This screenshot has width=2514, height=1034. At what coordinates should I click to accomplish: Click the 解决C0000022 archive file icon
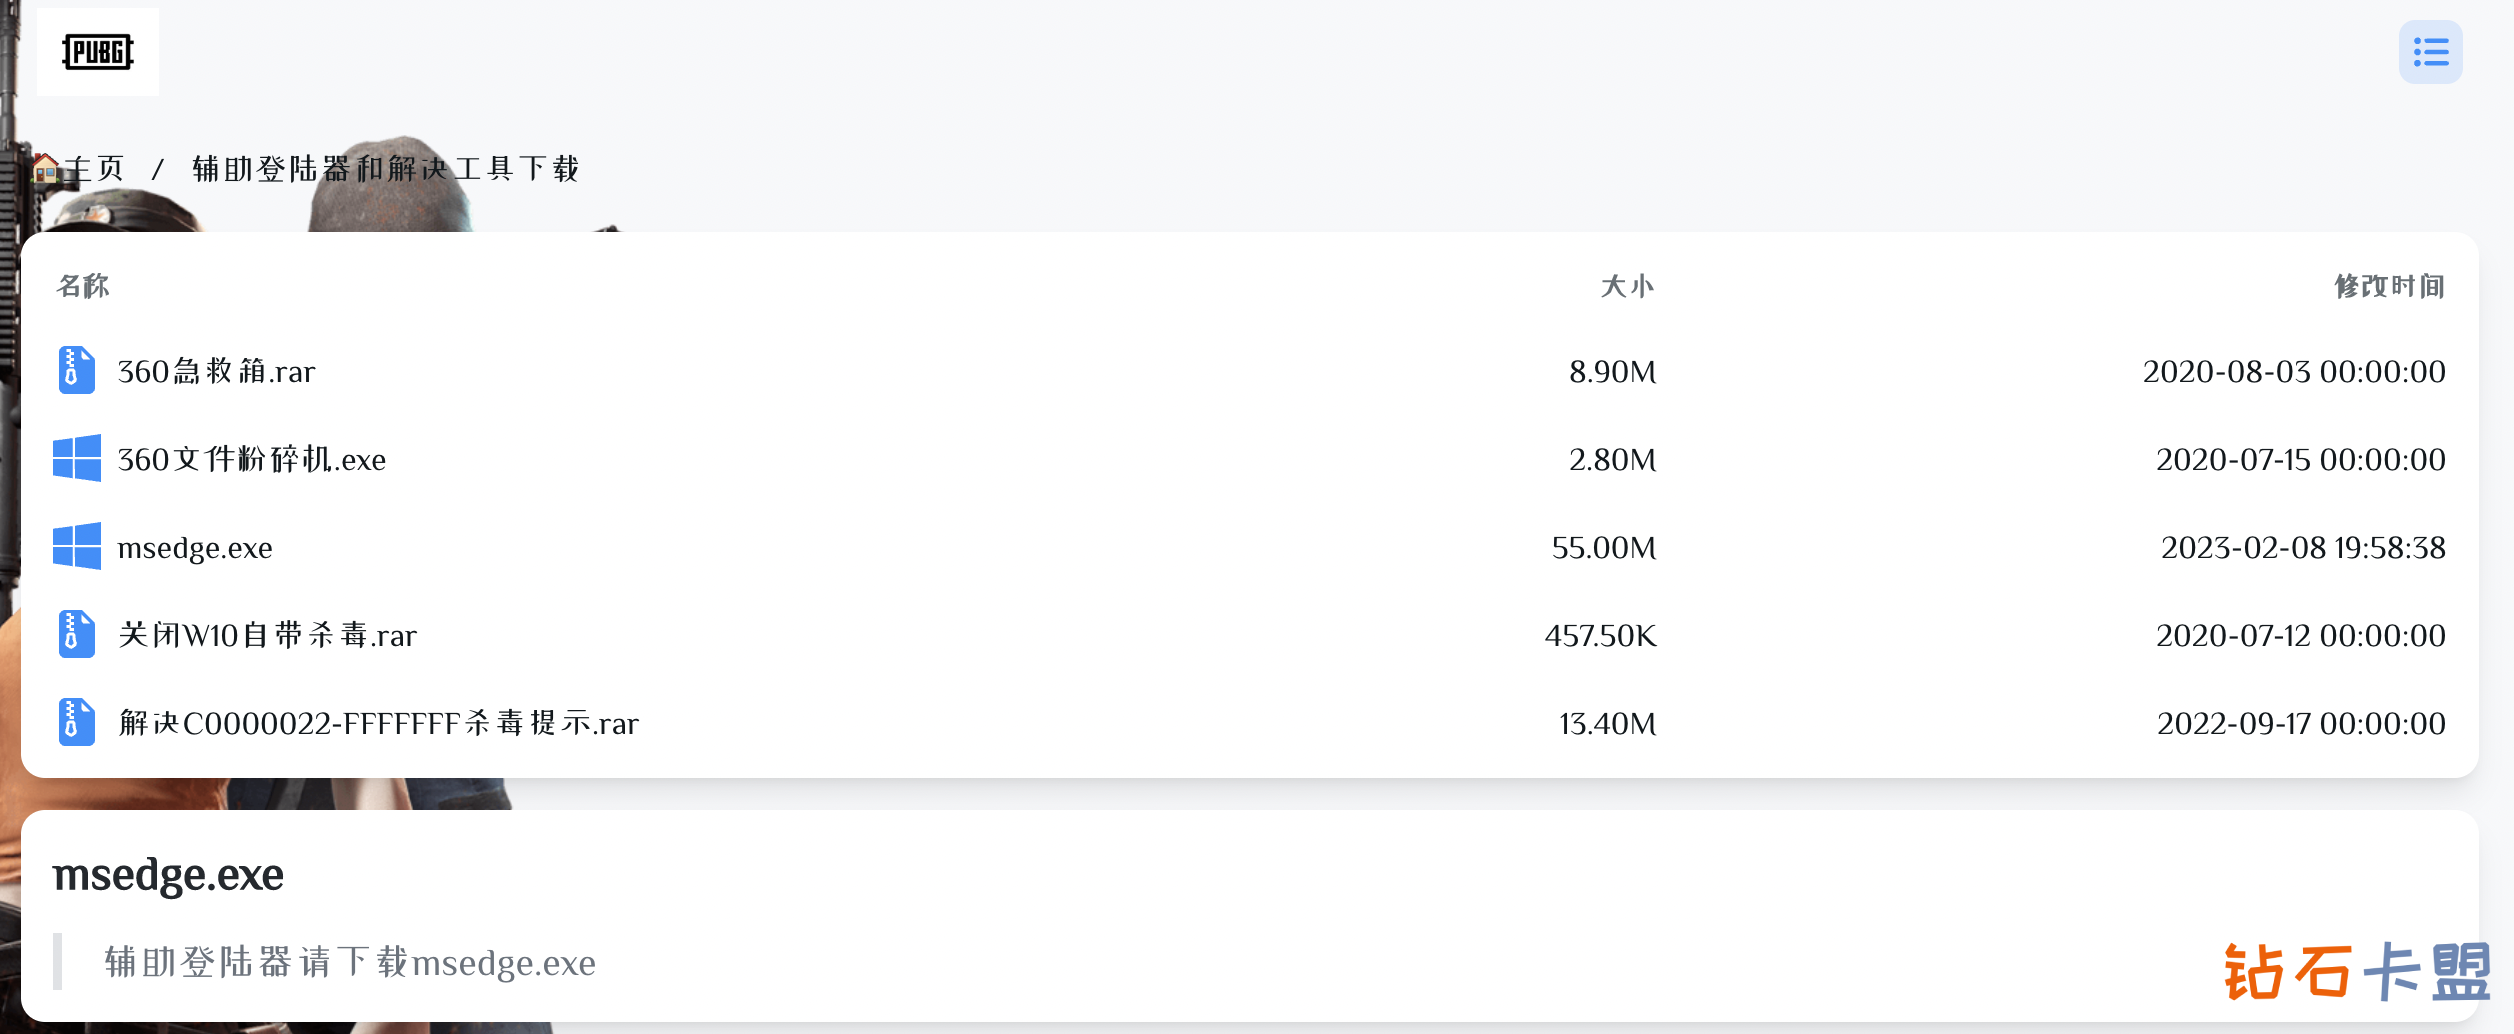coord(76,723)
